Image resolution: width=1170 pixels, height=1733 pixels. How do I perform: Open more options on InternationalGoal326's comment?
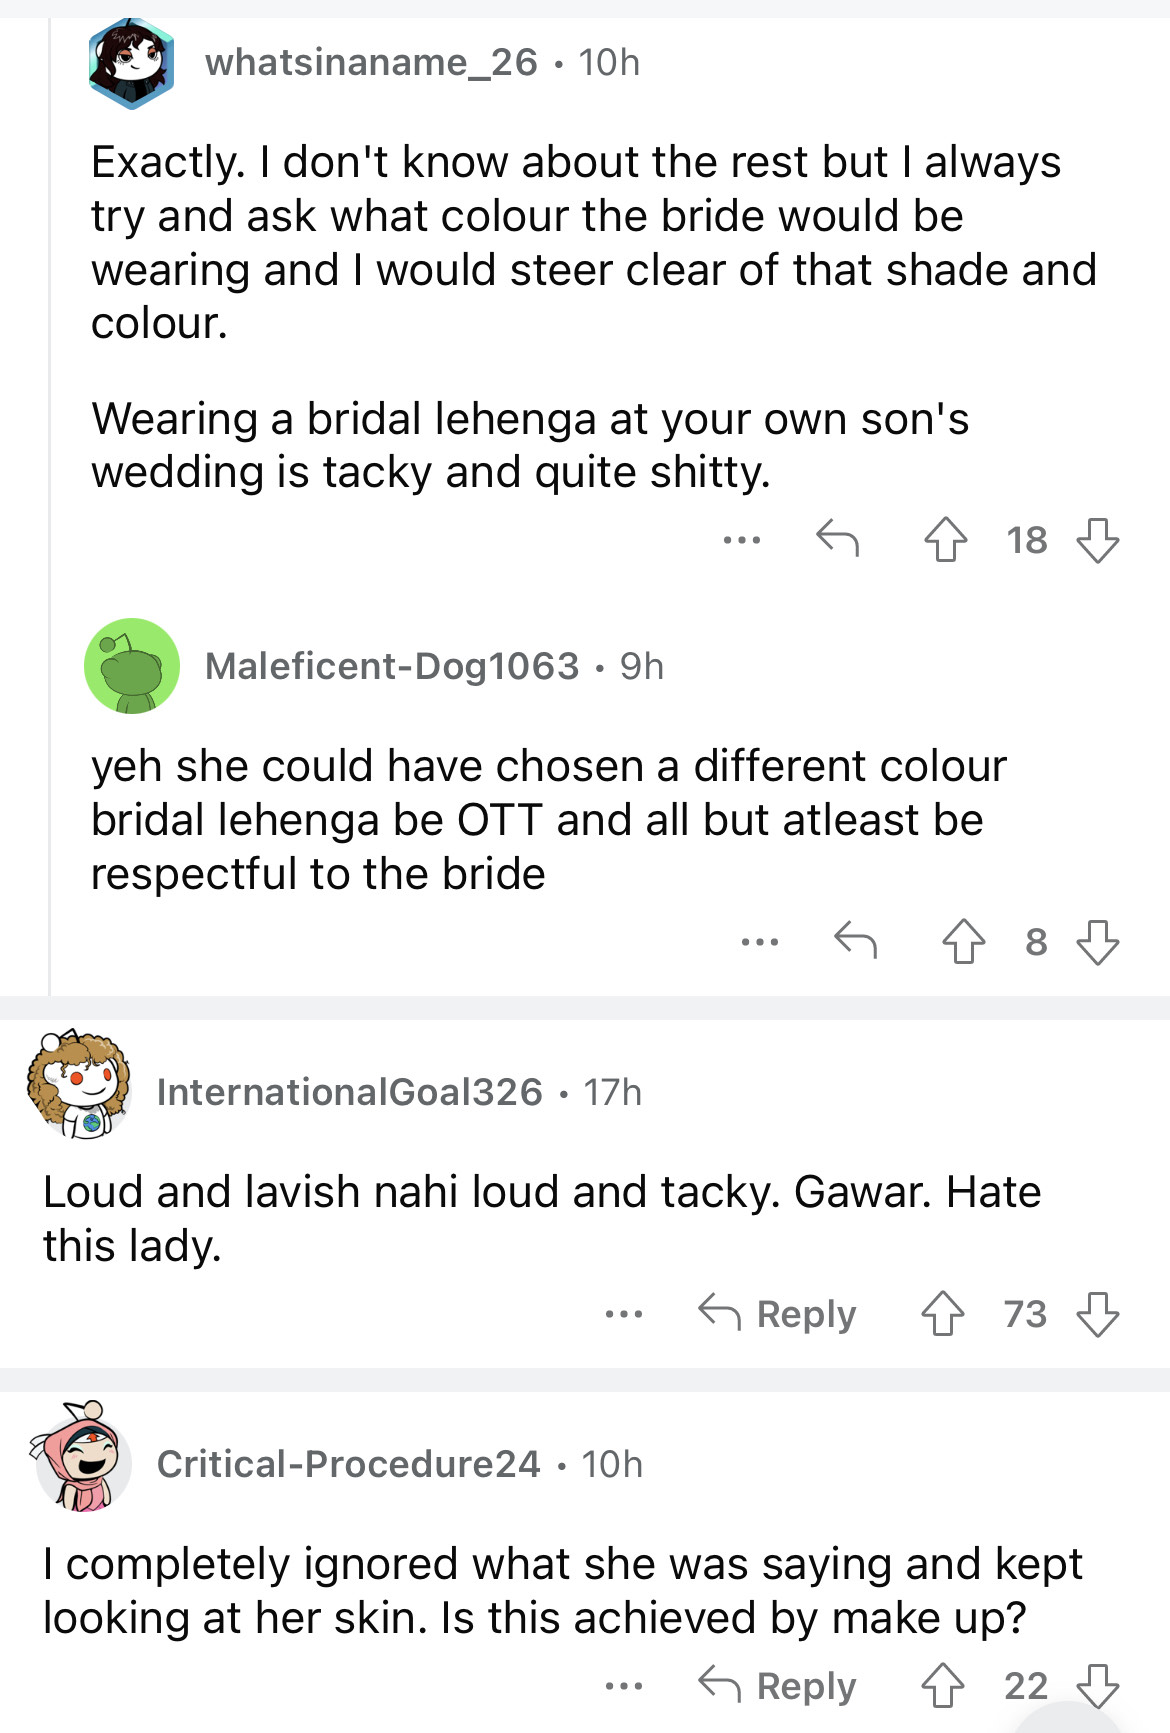tap(624, 1314)
